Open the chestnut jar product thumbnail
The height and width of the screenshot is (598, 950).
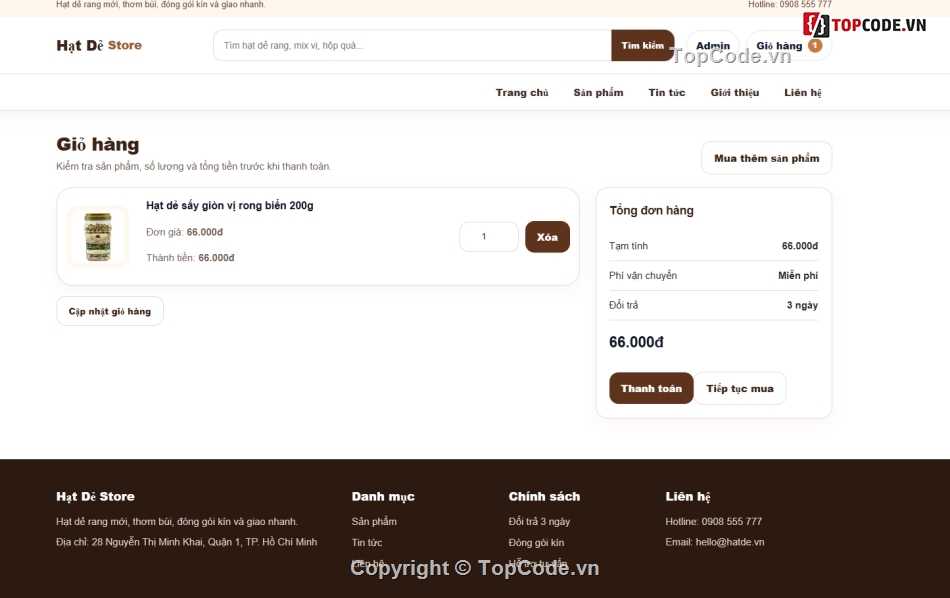[x=98, y=237]
